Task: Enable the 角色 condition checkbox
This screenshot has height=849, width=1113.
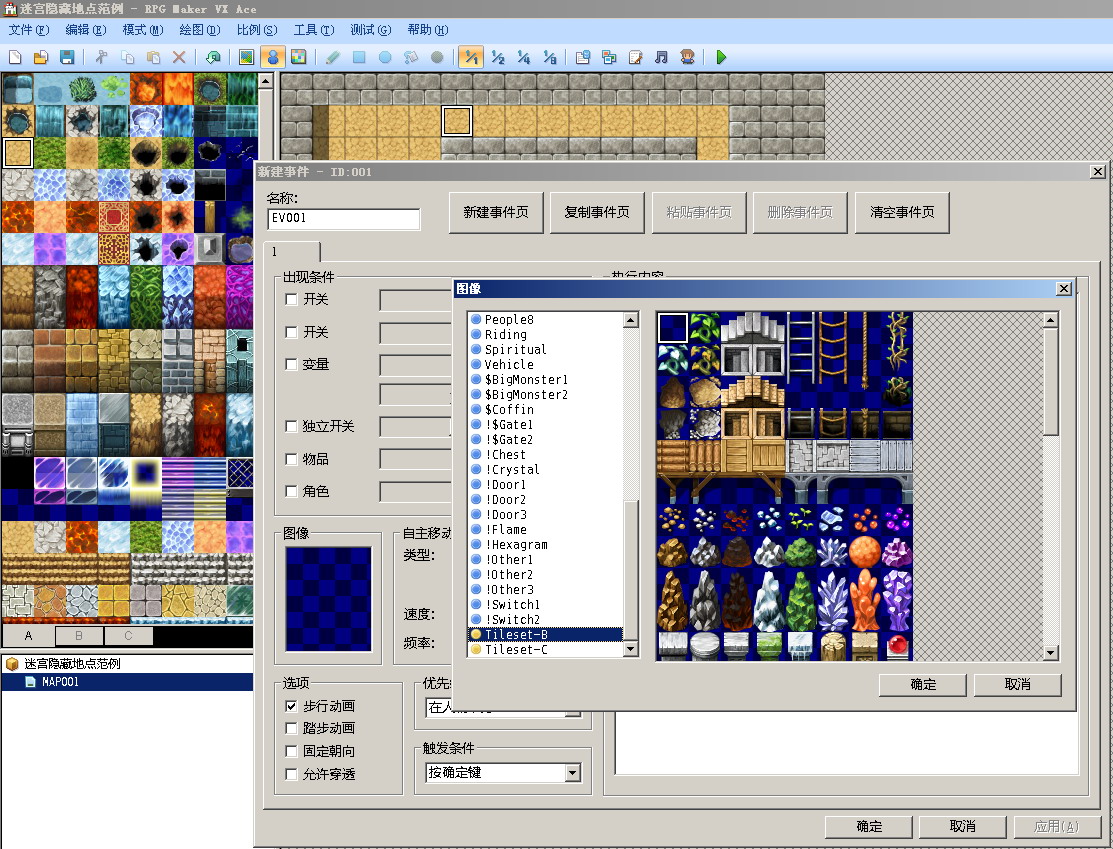Action: (291, 491)
